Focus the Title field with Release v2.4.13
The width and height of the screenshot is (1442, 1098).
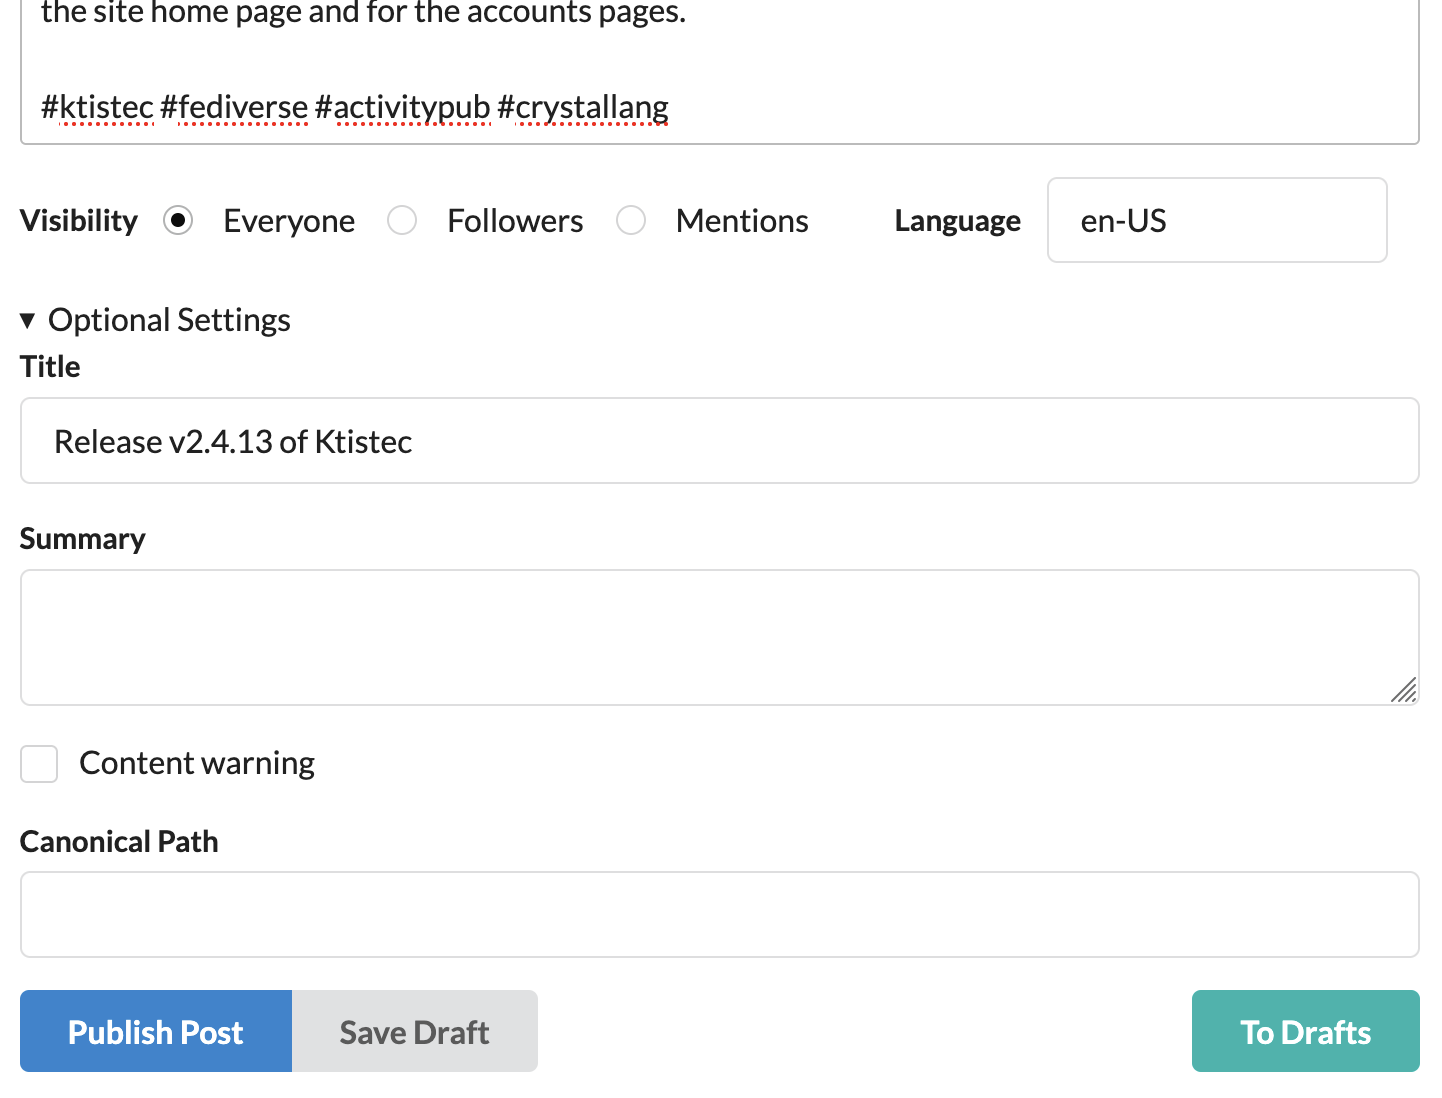tap(719, 441)
